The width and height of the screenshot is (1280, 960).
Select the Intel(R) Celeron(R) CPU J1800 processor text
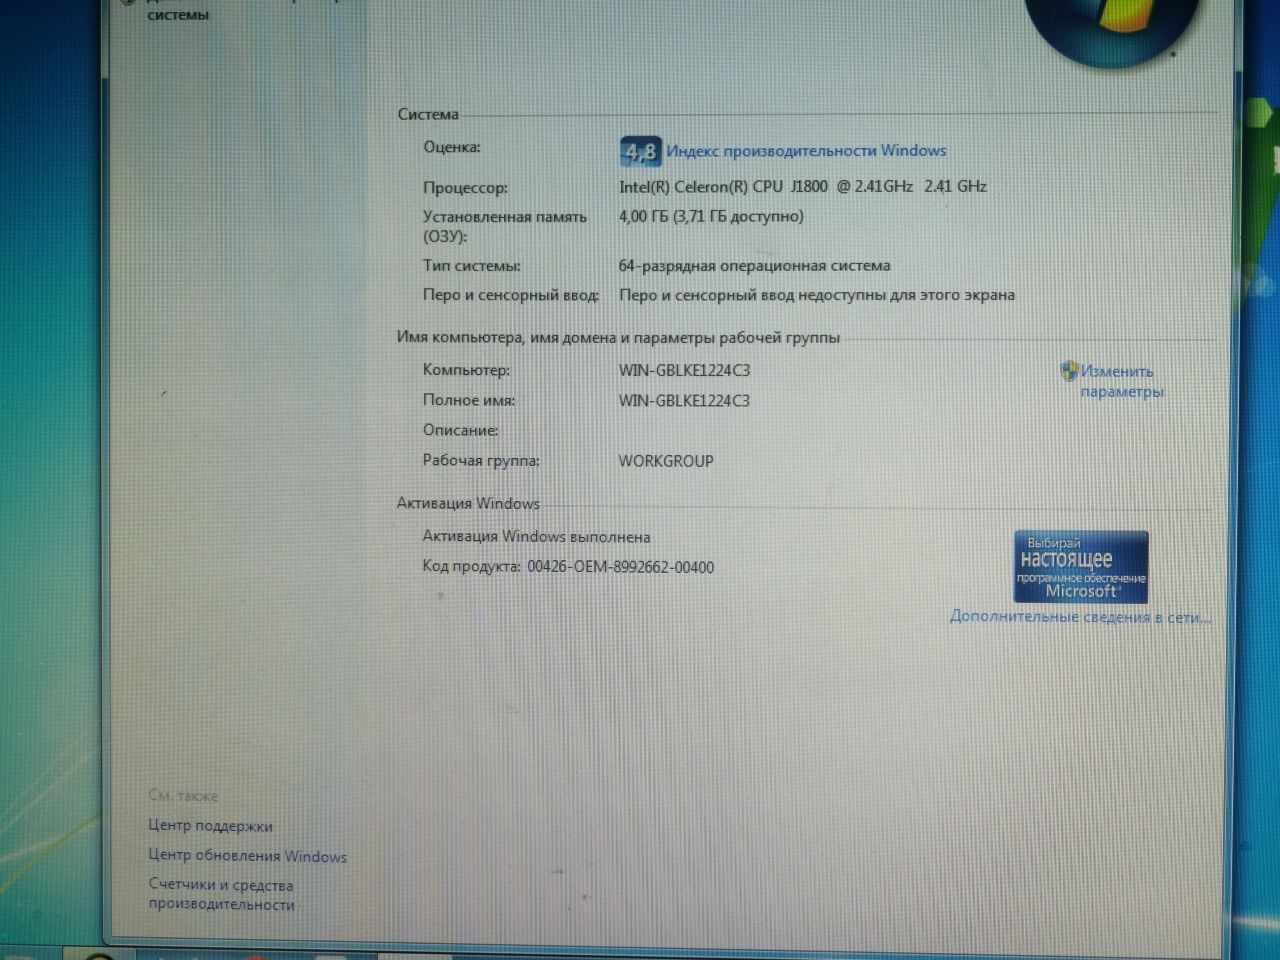point(802,186)
